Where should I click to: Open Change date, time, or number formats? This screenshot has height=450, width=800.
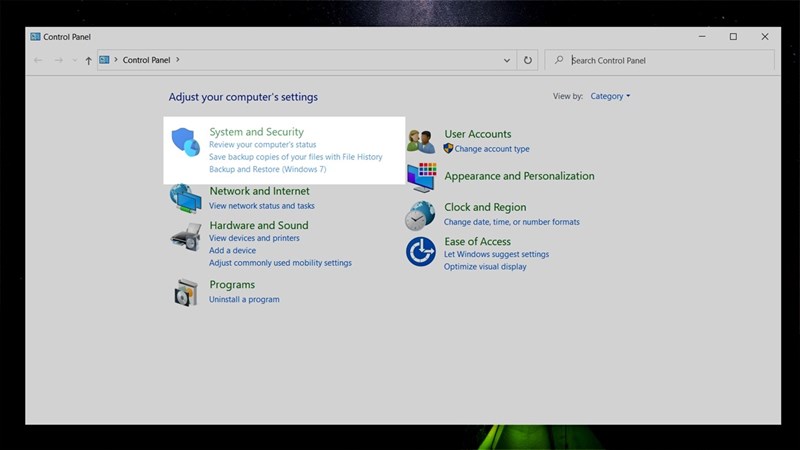click(x=512, y=222)
